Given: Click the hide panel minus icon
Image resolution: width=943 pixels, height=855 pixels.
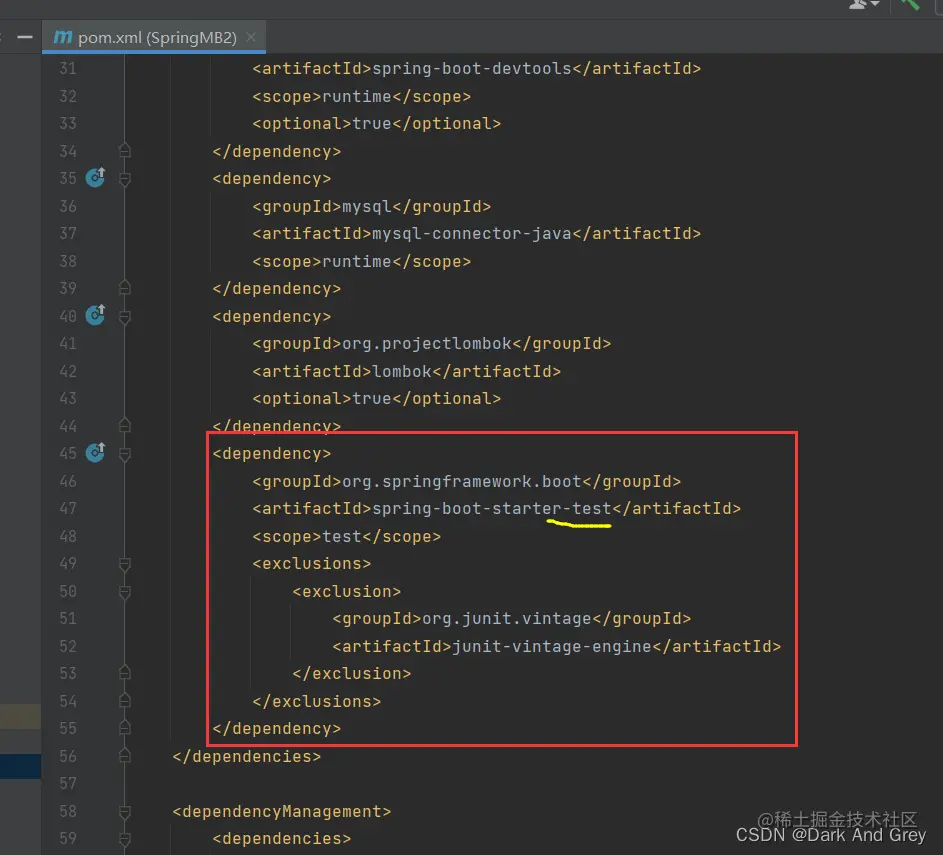Looking at the screenshot, I should (25, 37).
